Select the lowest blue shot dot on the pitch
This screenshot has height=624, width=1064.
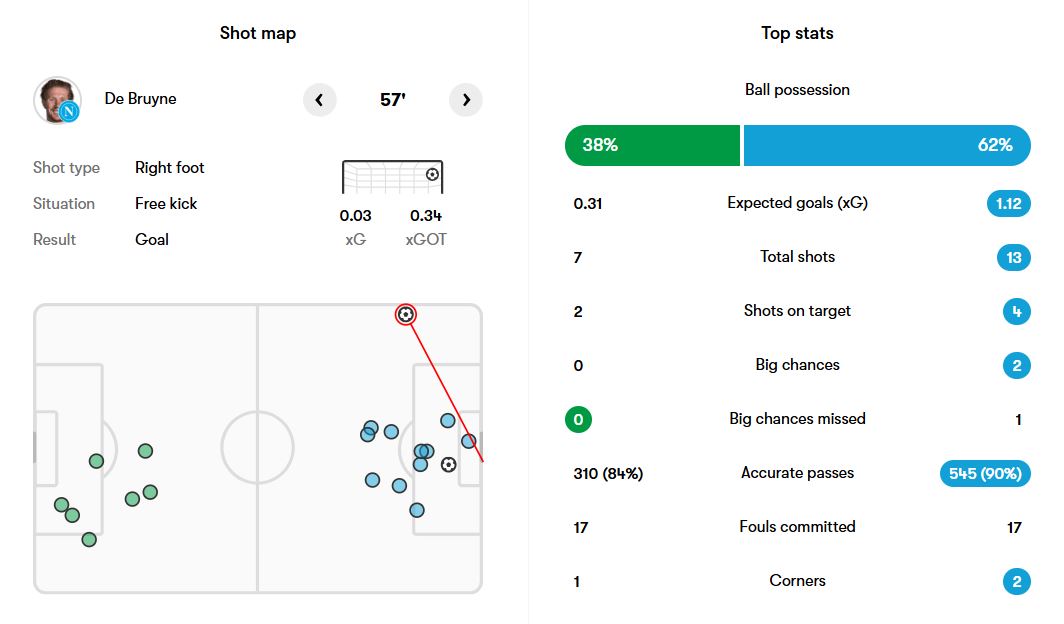tap(417, 510)
